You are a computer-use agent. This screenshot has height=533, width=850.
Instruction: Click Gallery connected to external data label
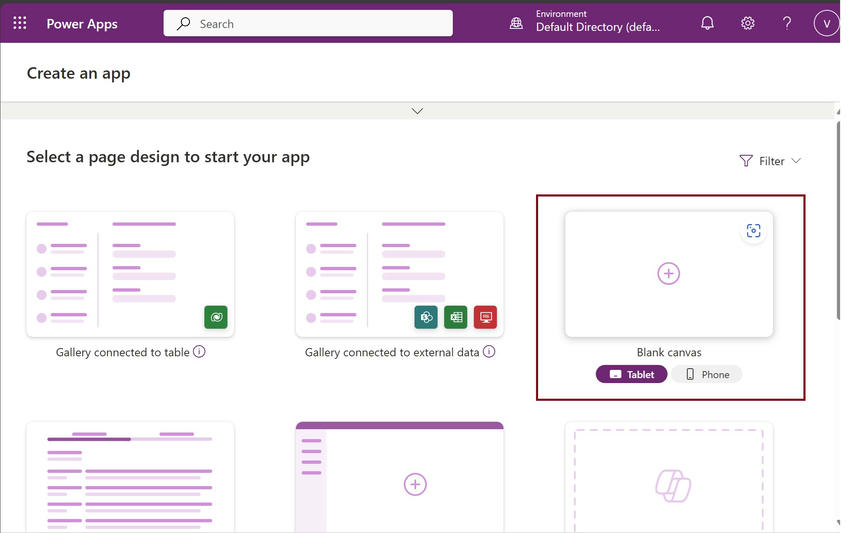click(x=392, y=352)
